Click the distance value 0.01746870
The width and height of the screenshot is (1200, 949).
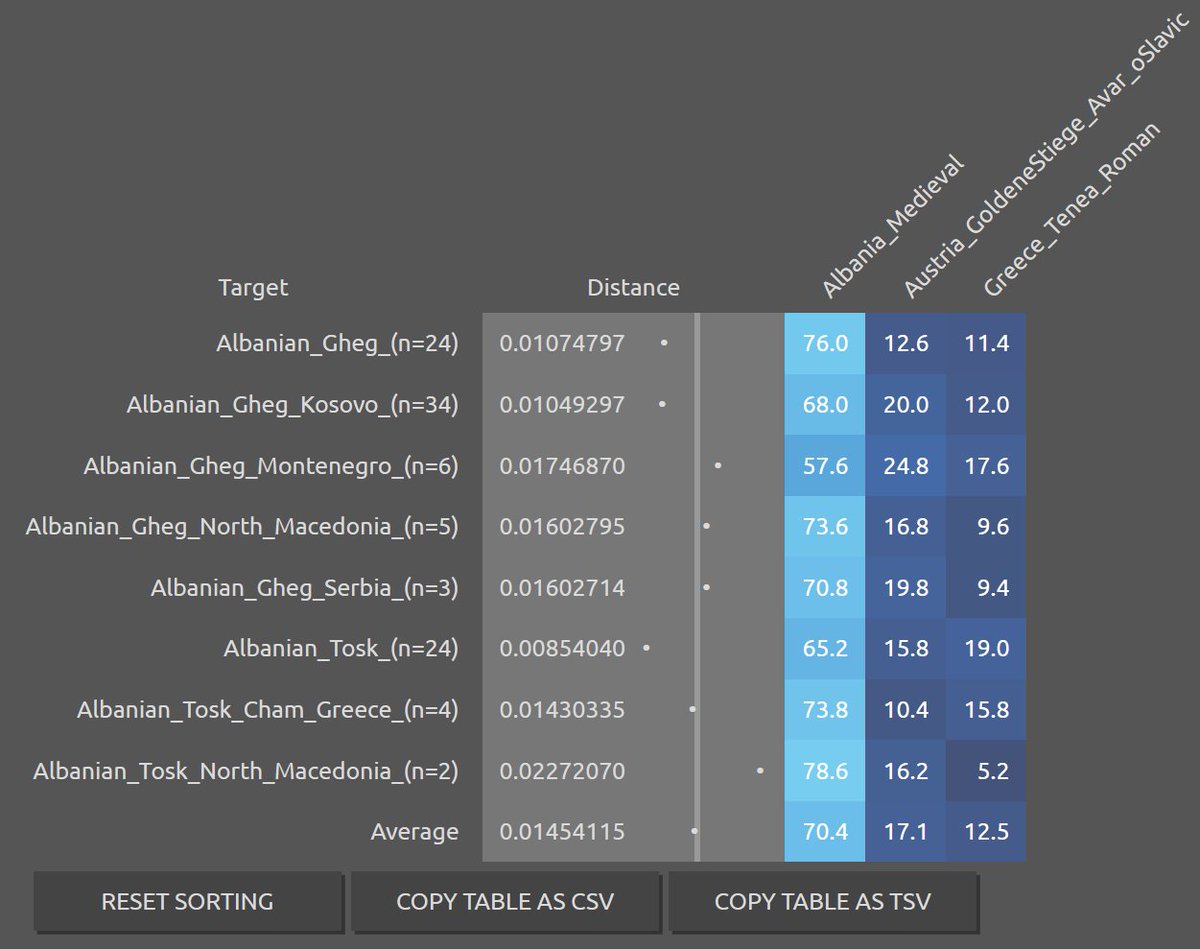click(562, 466)
